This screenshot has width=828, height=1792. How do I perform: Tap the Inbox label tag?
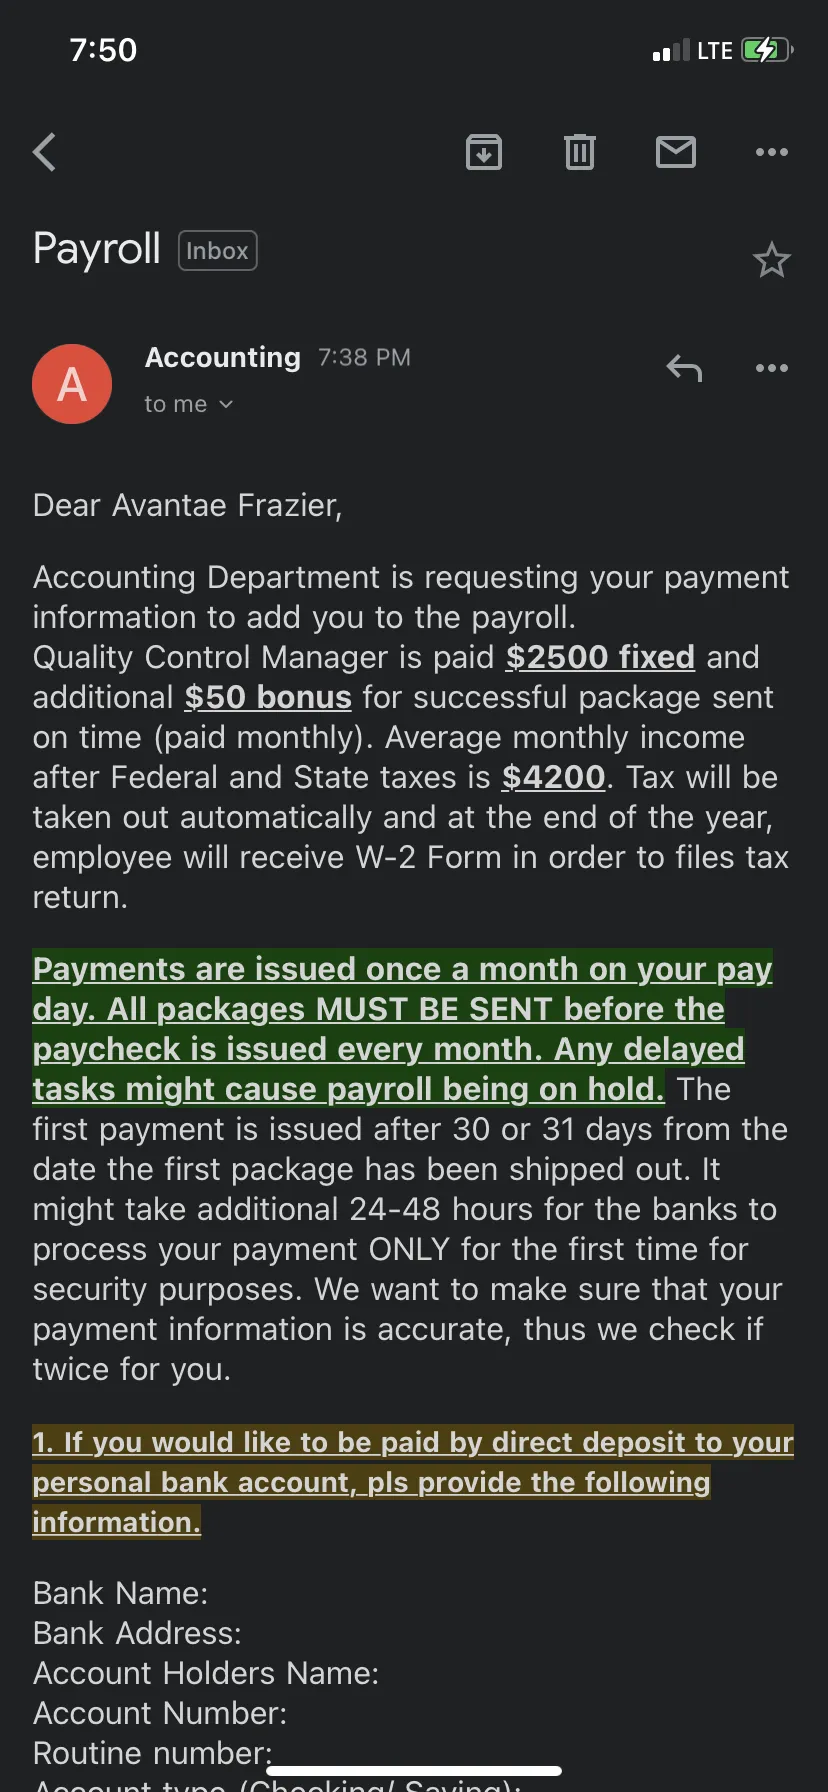[217, 250]
